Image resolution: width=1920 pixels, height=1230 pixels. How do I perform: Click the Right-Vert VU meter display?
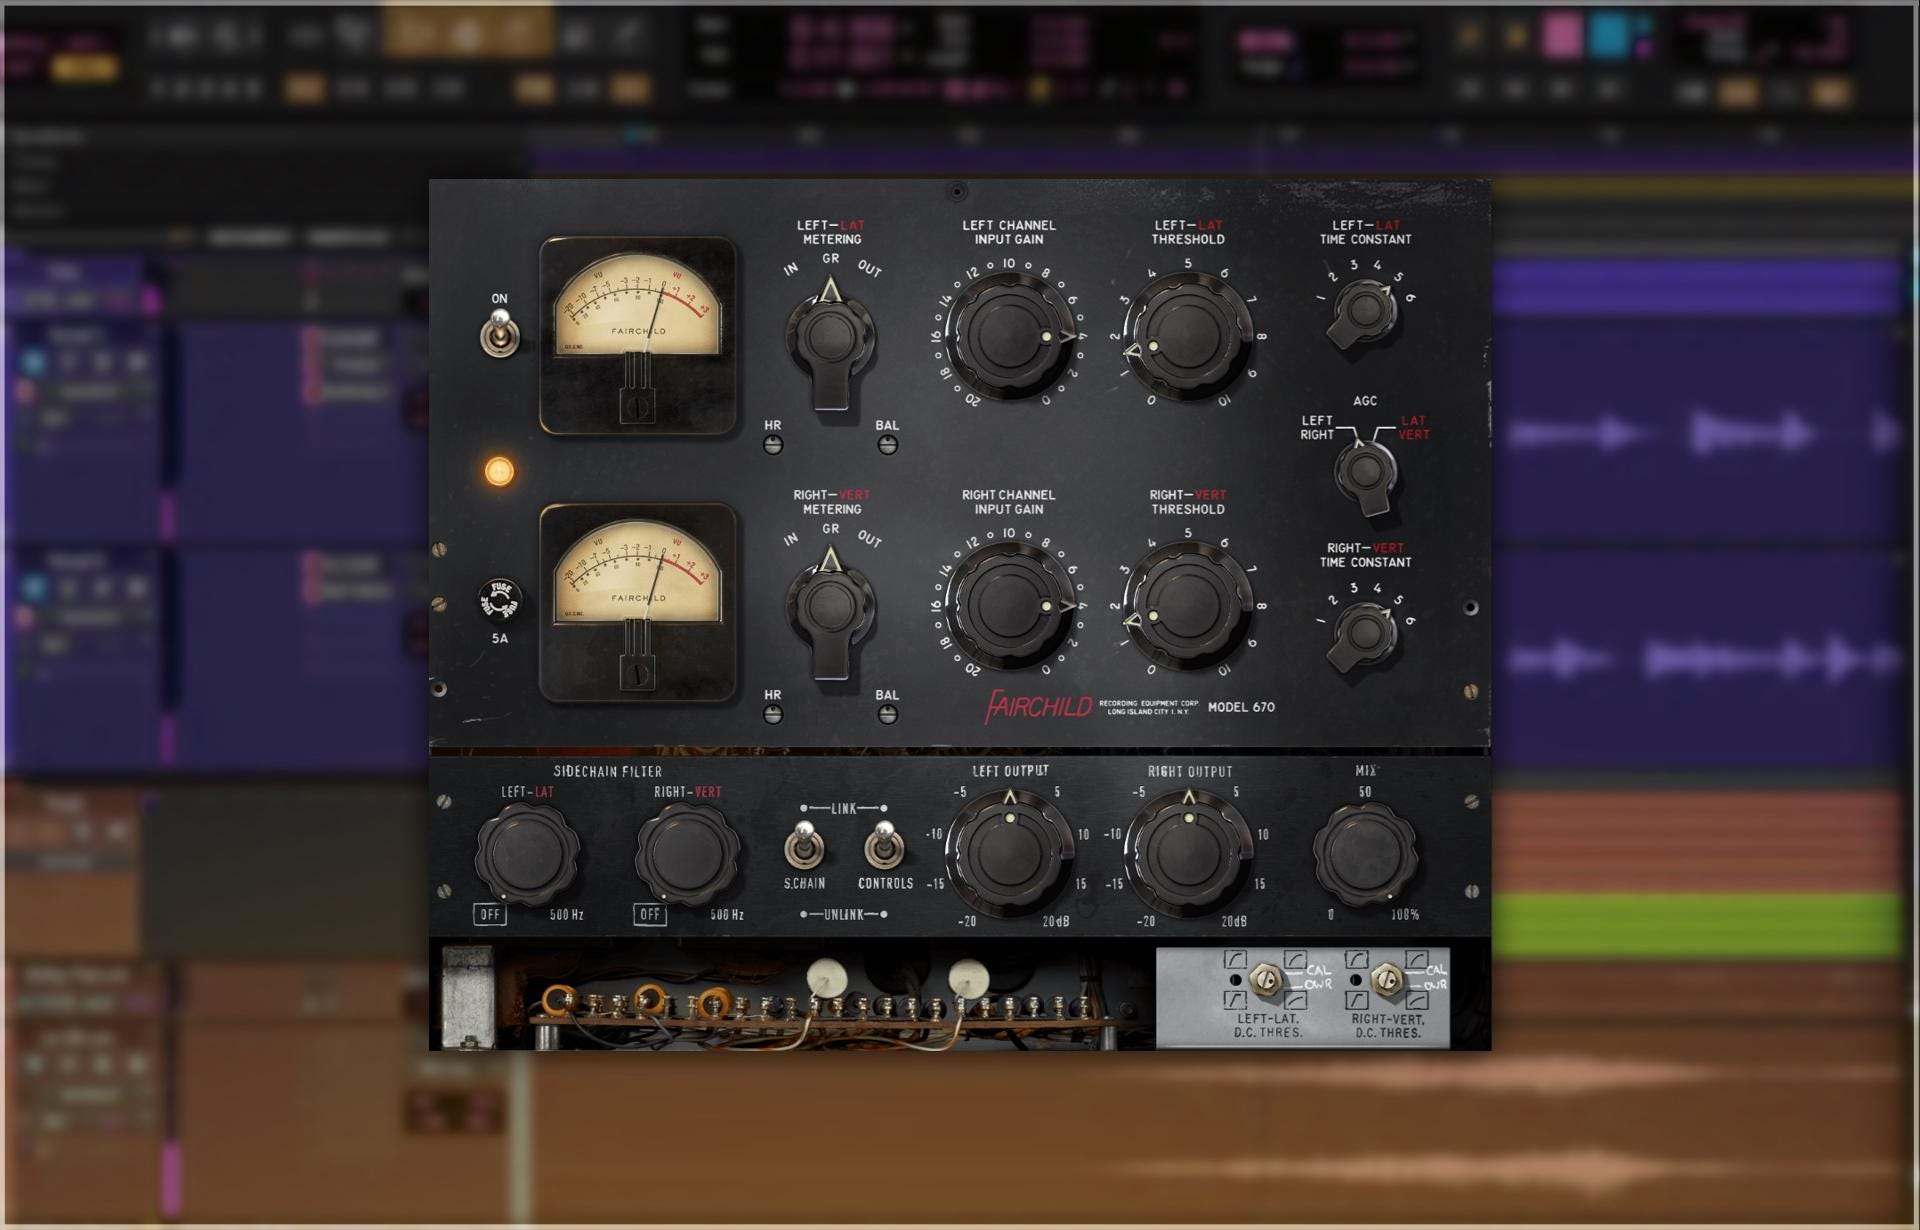pyautogui.click(x=638, y=602)
